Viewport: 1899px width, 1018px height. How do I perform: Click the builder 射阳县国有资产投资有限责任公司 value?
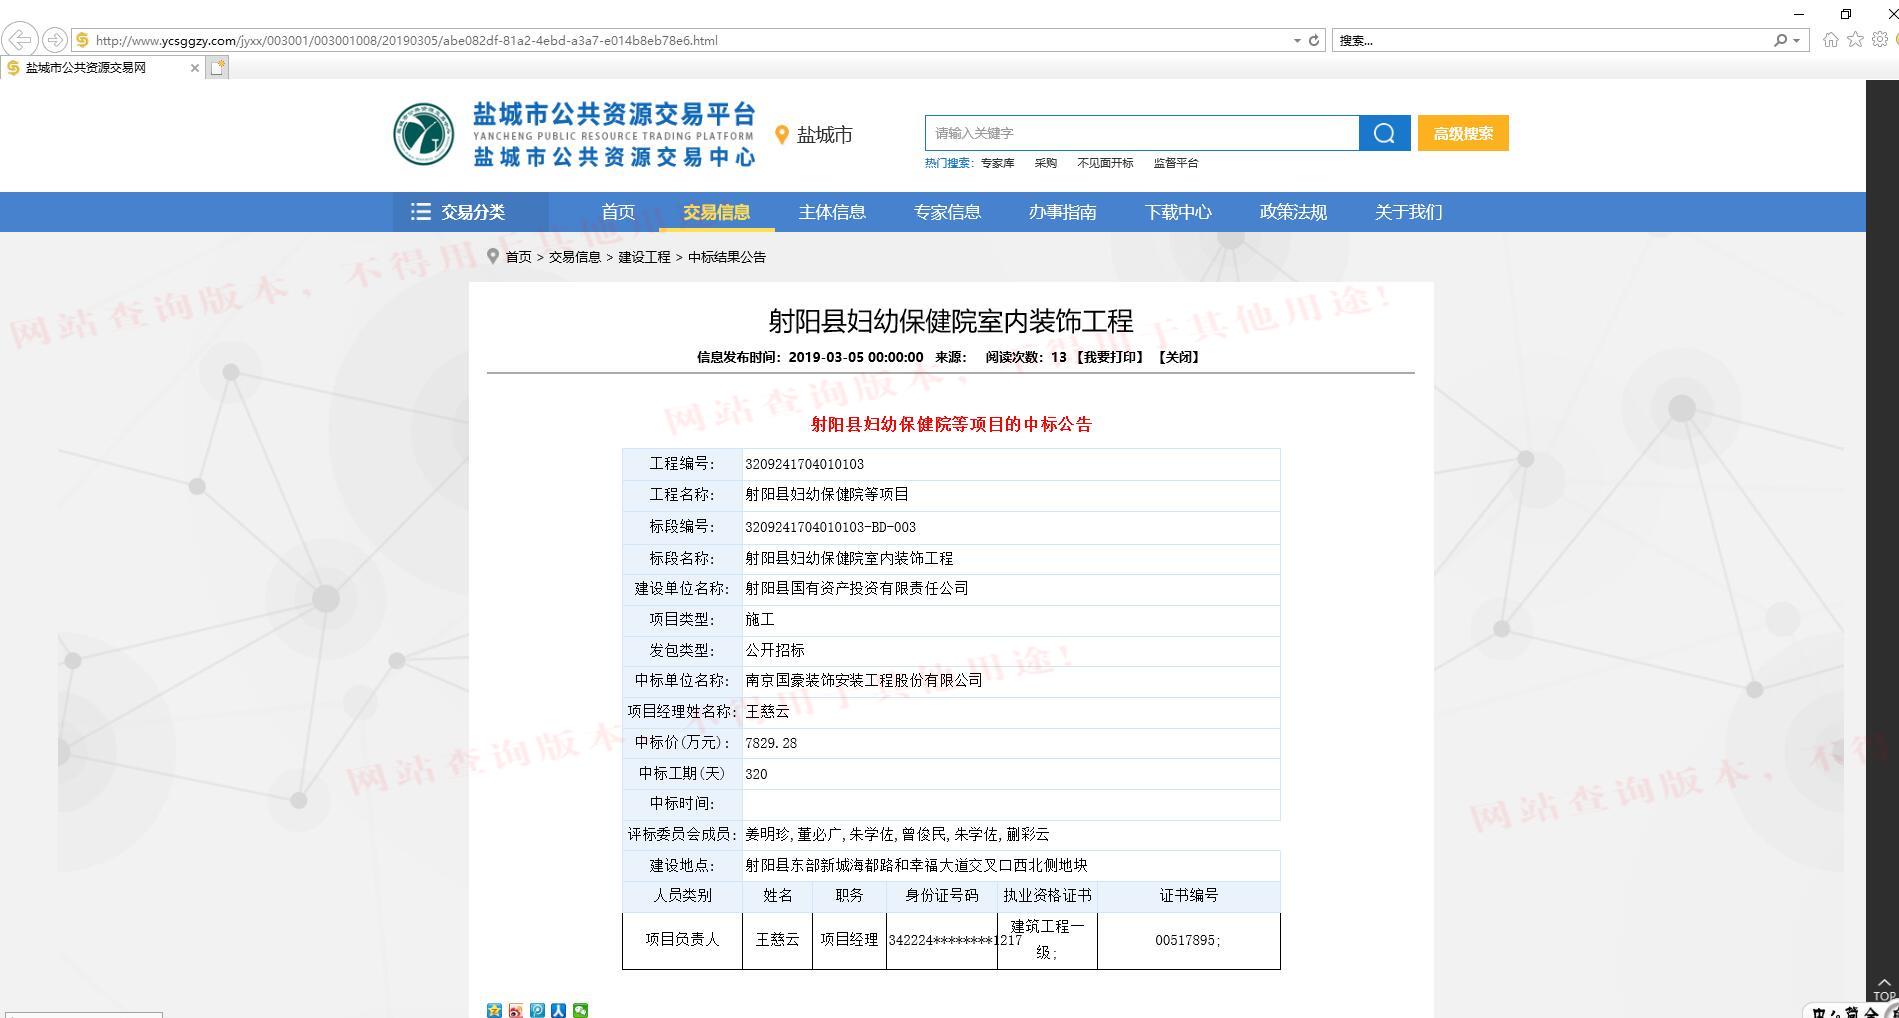(857, 589)
